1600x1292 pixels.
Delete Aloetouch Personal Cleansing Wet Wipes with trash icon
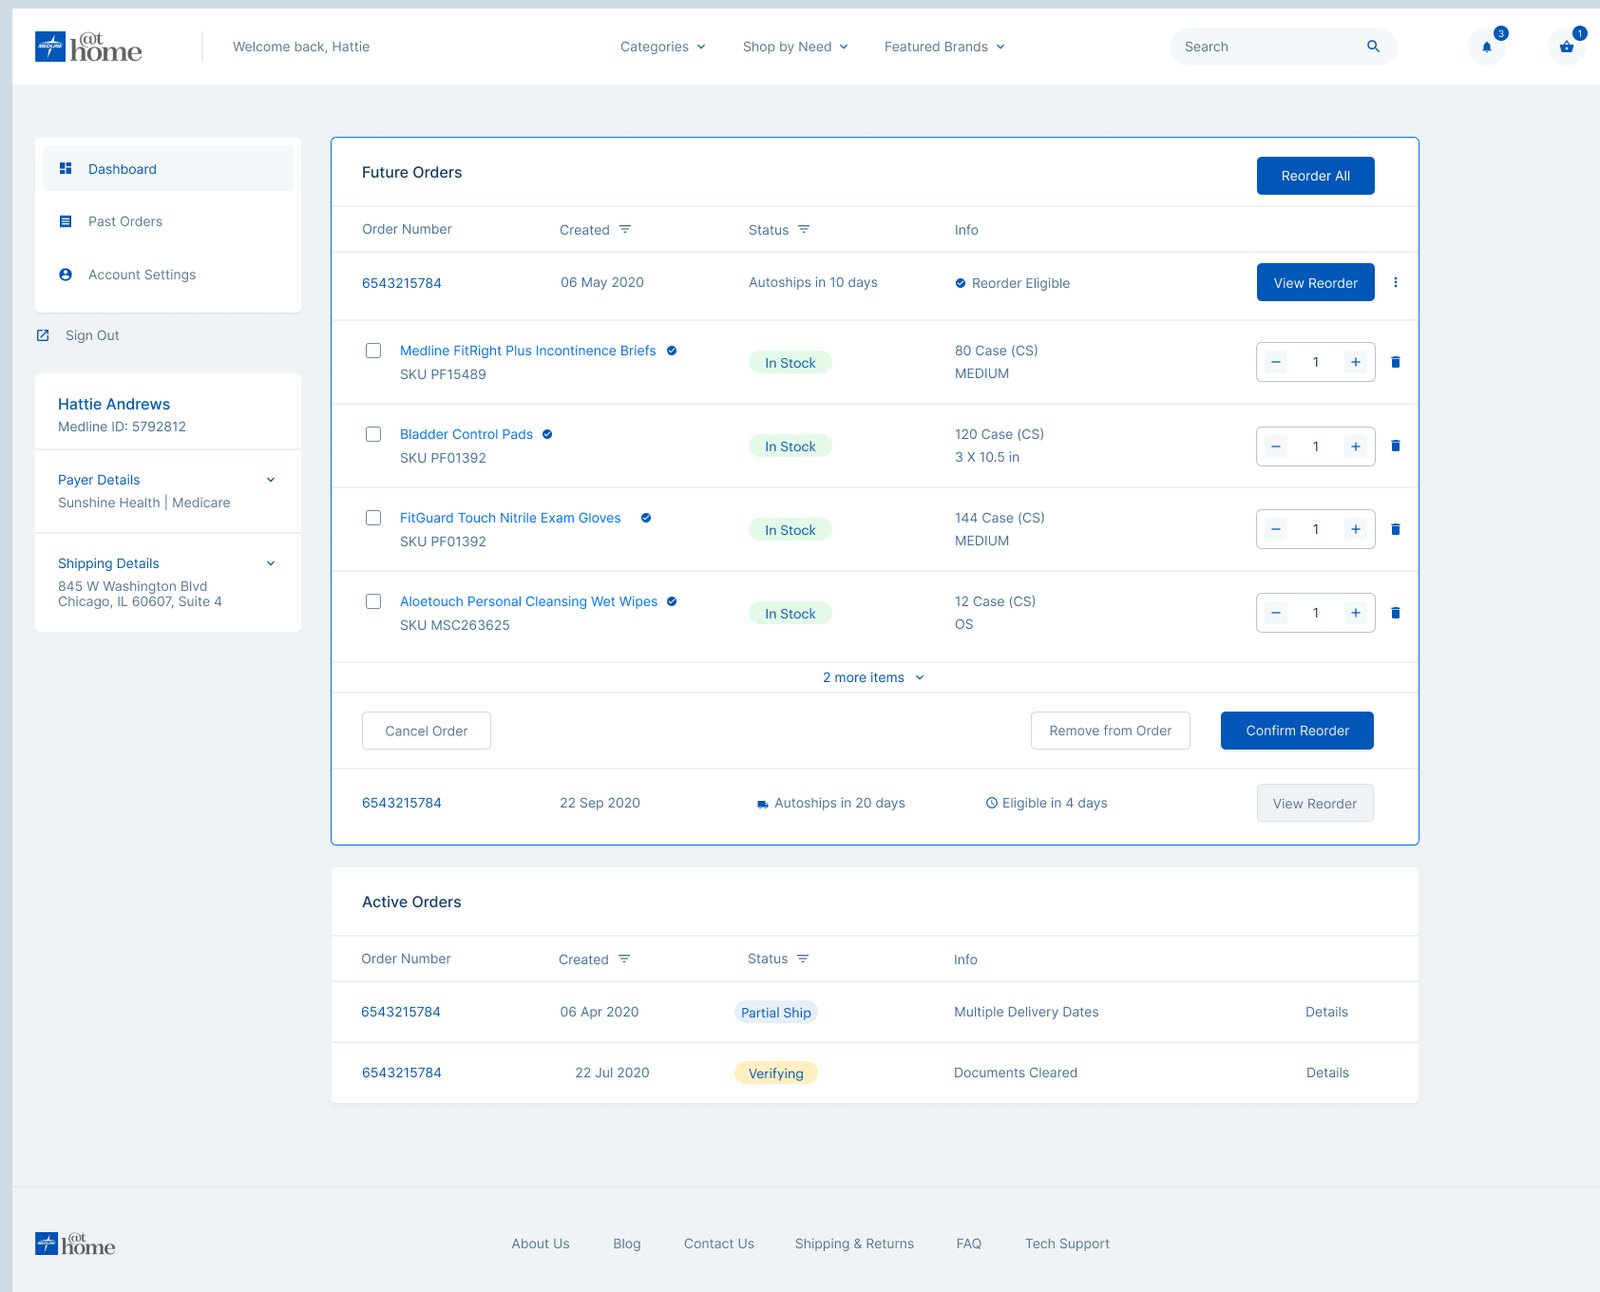click(x=1395, y=613)
